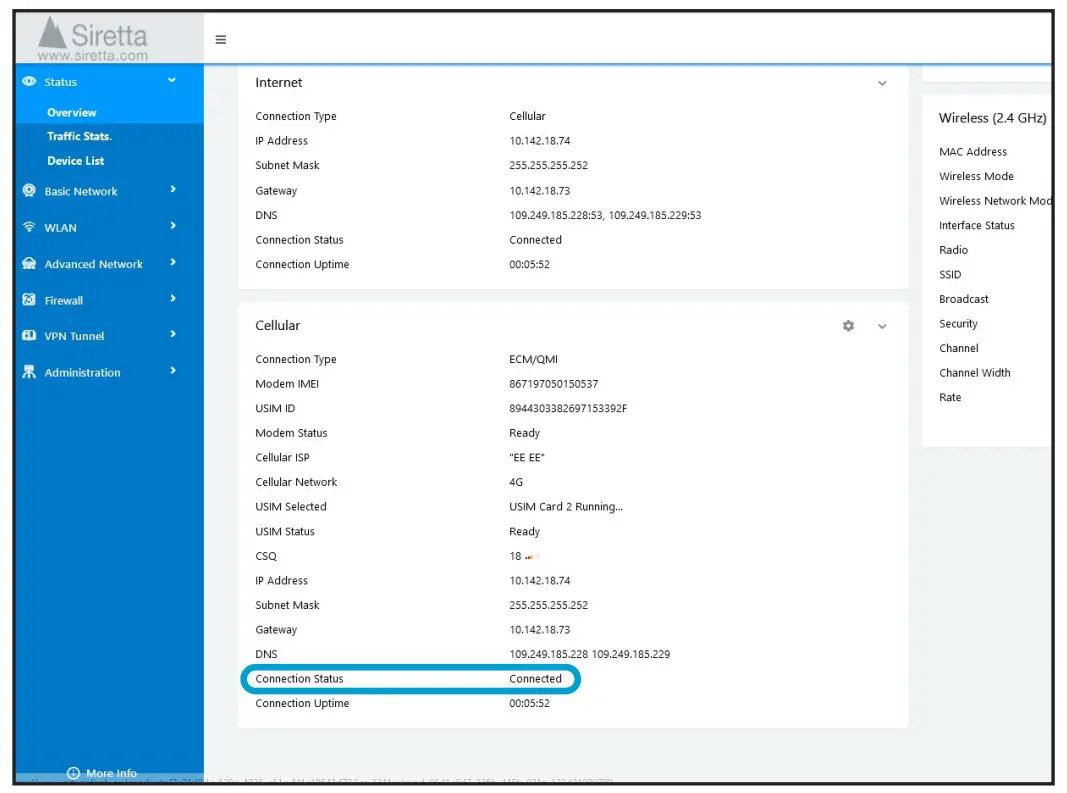Expand the WLAN submenu arrow

[173, 225]
